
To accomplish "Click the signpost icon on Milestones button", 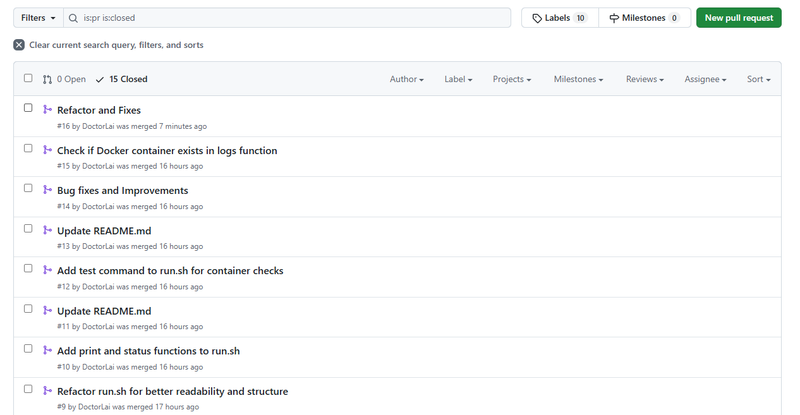I will [x=614, y=18].
